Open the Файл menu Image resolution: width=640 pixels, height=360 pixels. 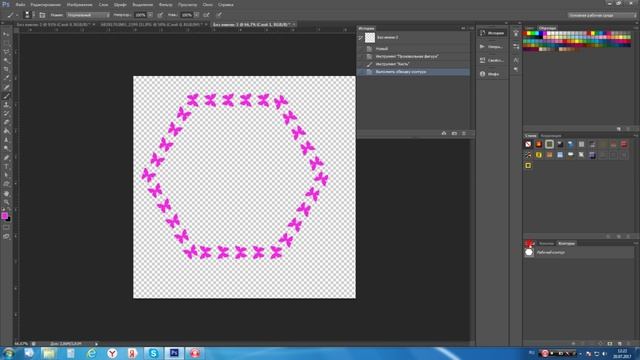point(20,4)
